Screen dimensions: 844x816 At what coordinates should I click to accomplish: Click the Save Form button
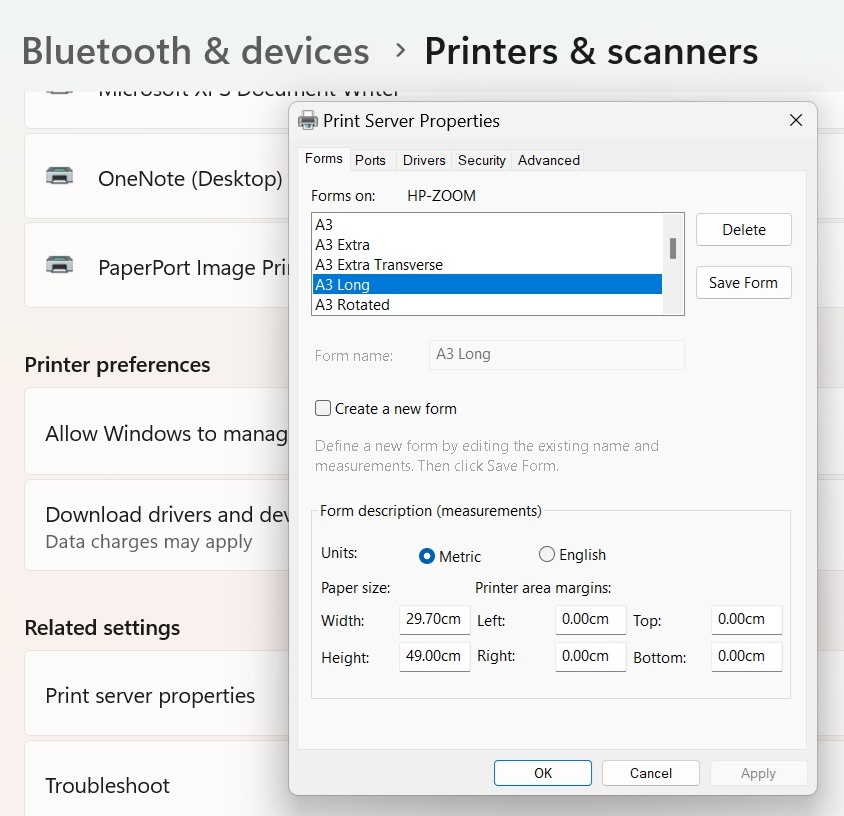click(x=743, y=283)
